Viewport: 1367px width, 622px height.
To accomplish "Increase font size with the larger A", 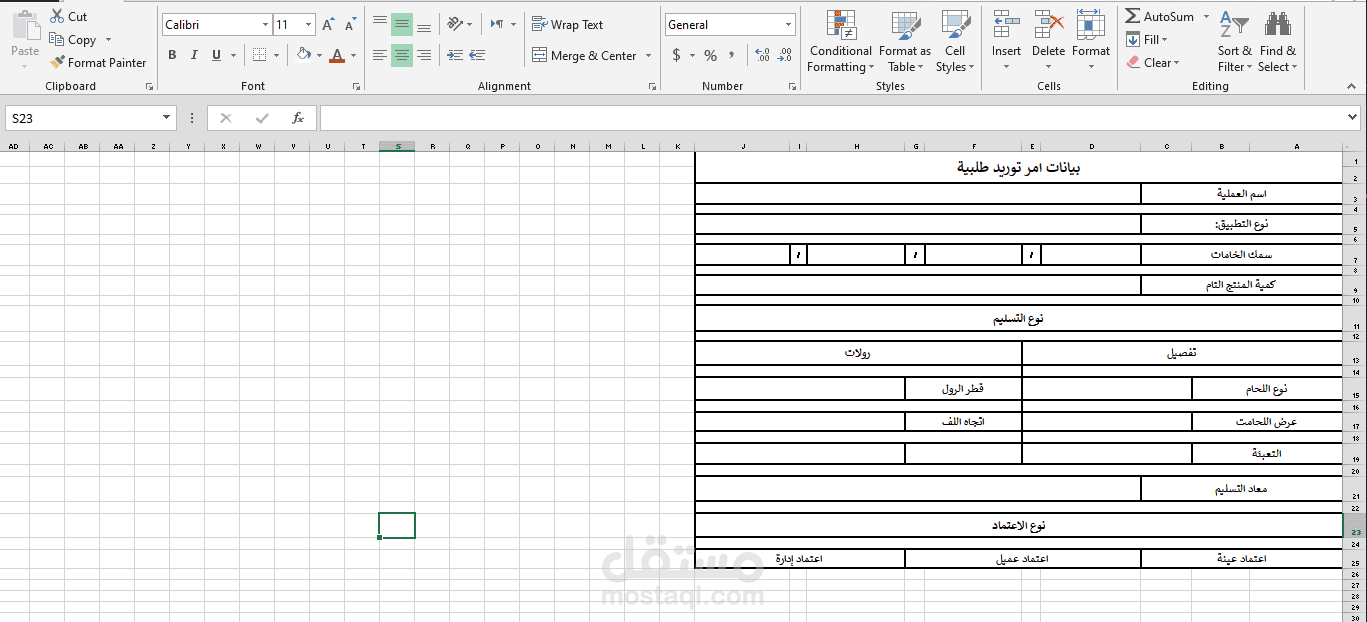I will (x=328, y=25).
